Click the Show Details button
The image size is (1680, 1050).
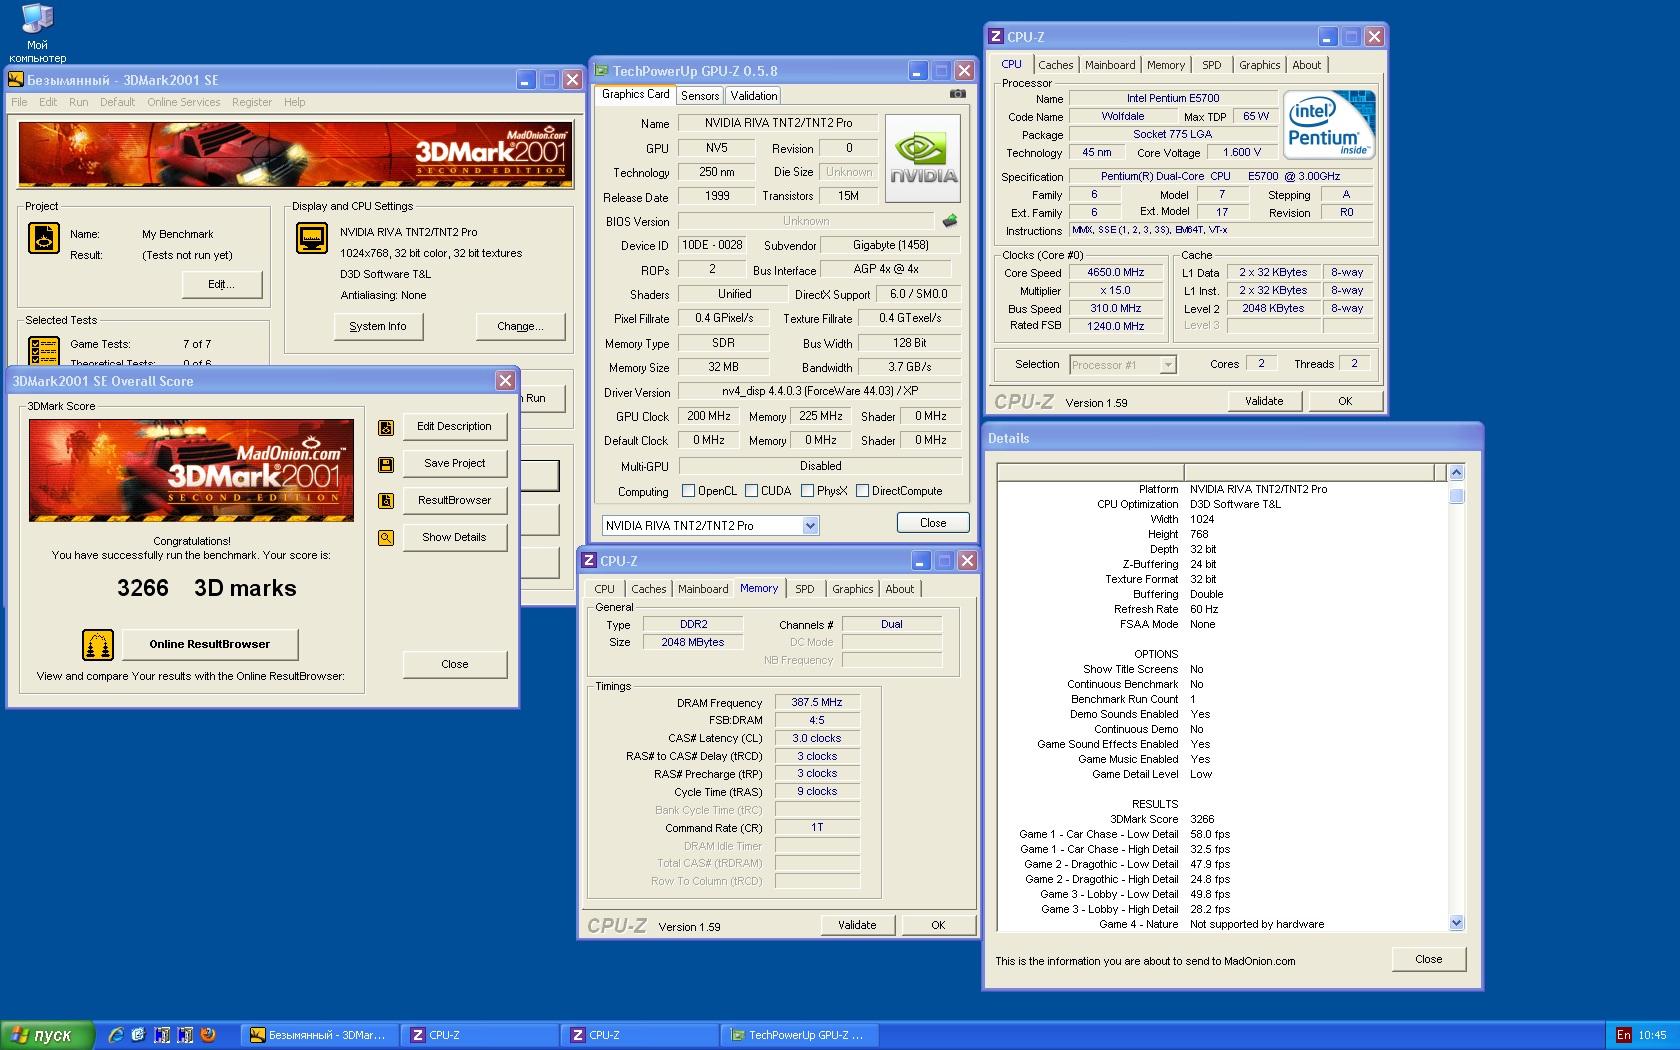click(x=454, y=538)
